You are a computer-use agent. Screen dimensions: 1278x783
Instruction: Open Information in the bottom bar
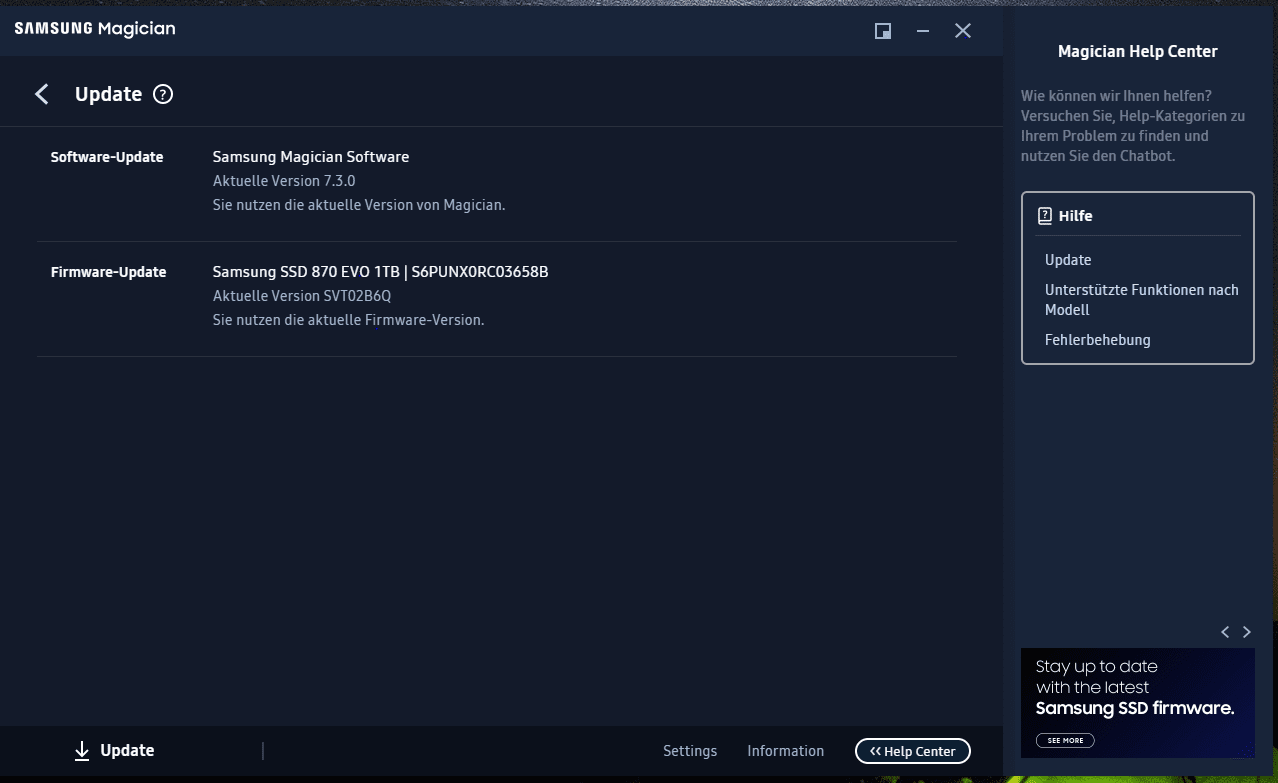tap(786, 751)
